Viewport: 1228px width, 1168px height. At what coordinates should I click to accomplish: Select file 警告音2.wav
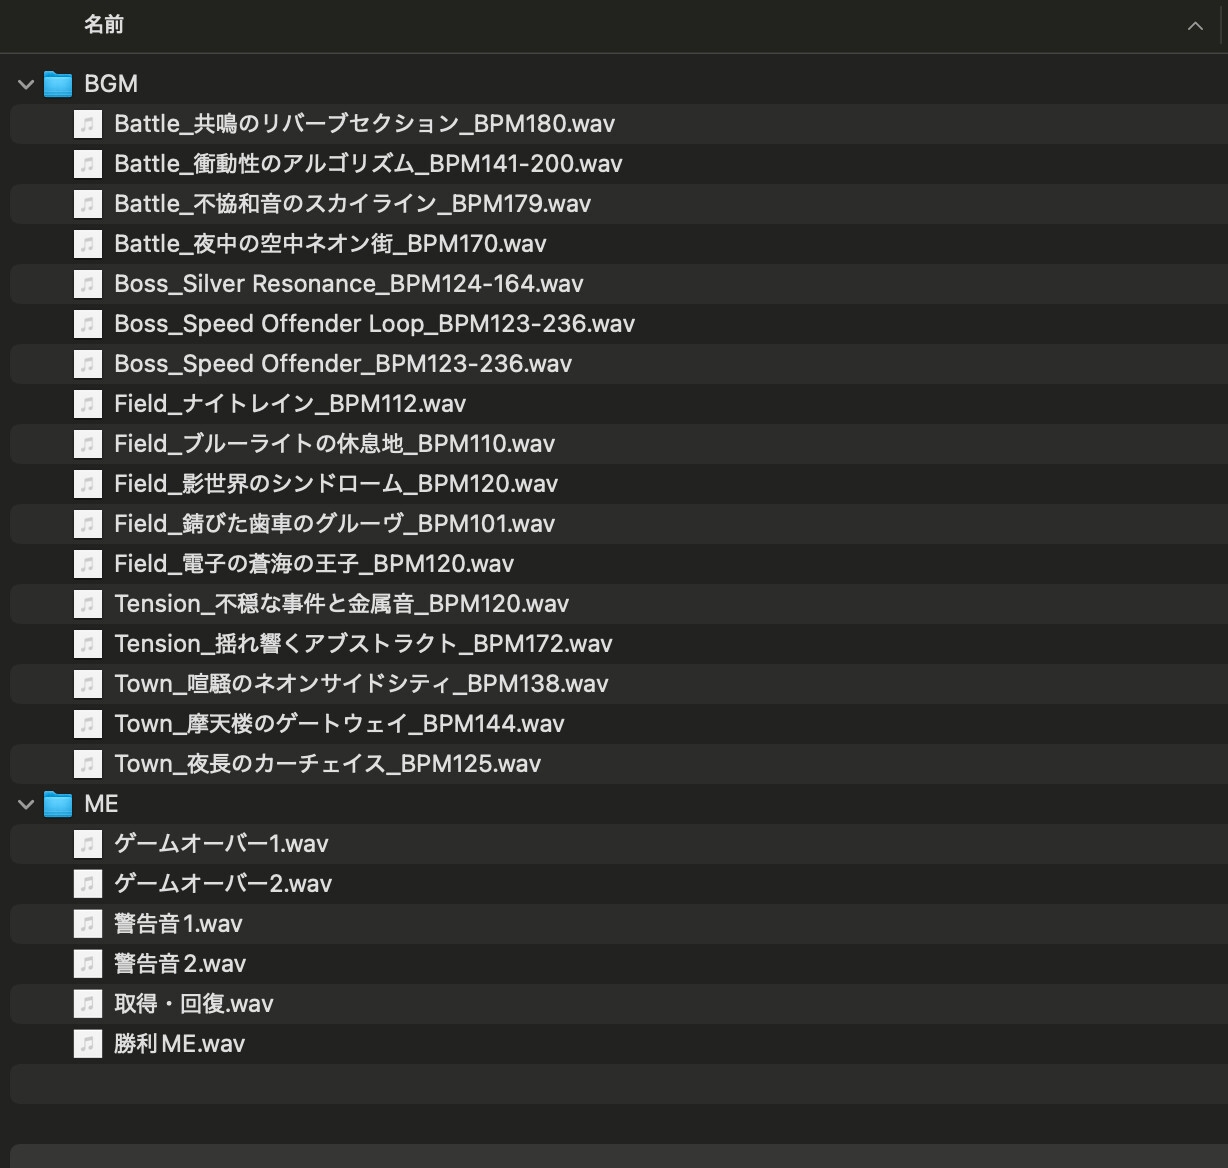point(180,964)
